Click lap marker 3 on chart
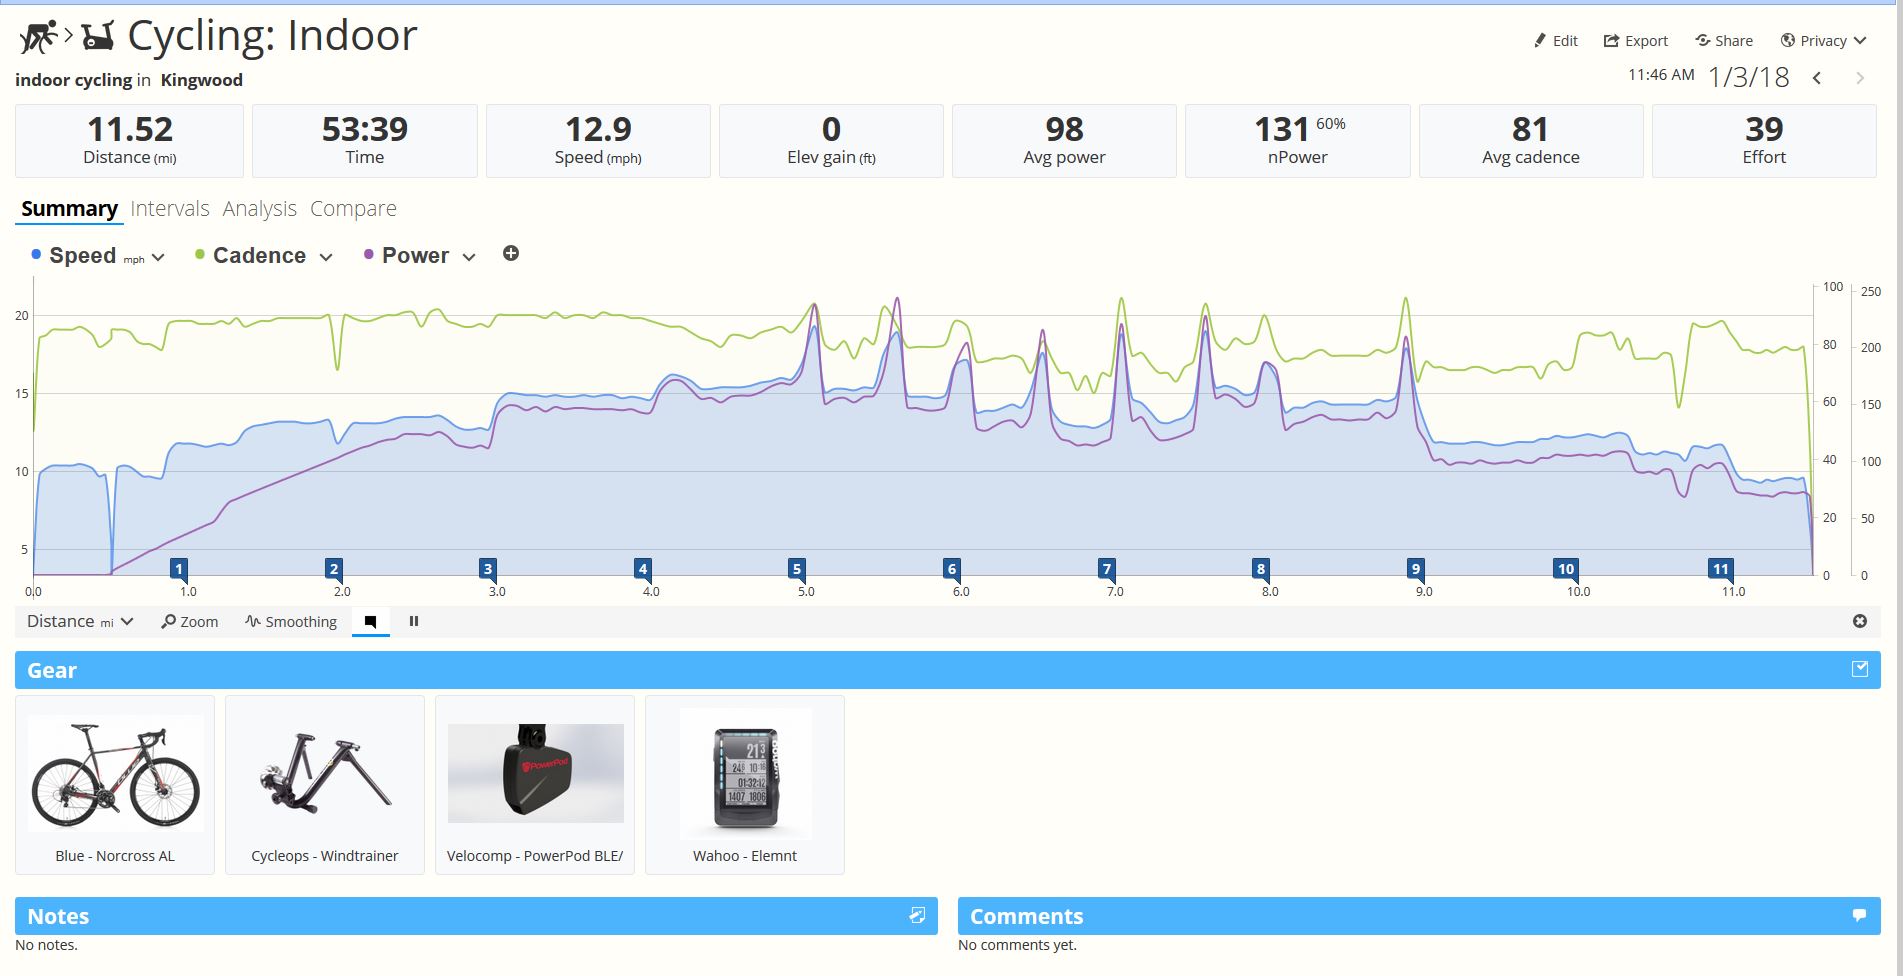This screenshot has height=976, width=1903. coord(488,569)
